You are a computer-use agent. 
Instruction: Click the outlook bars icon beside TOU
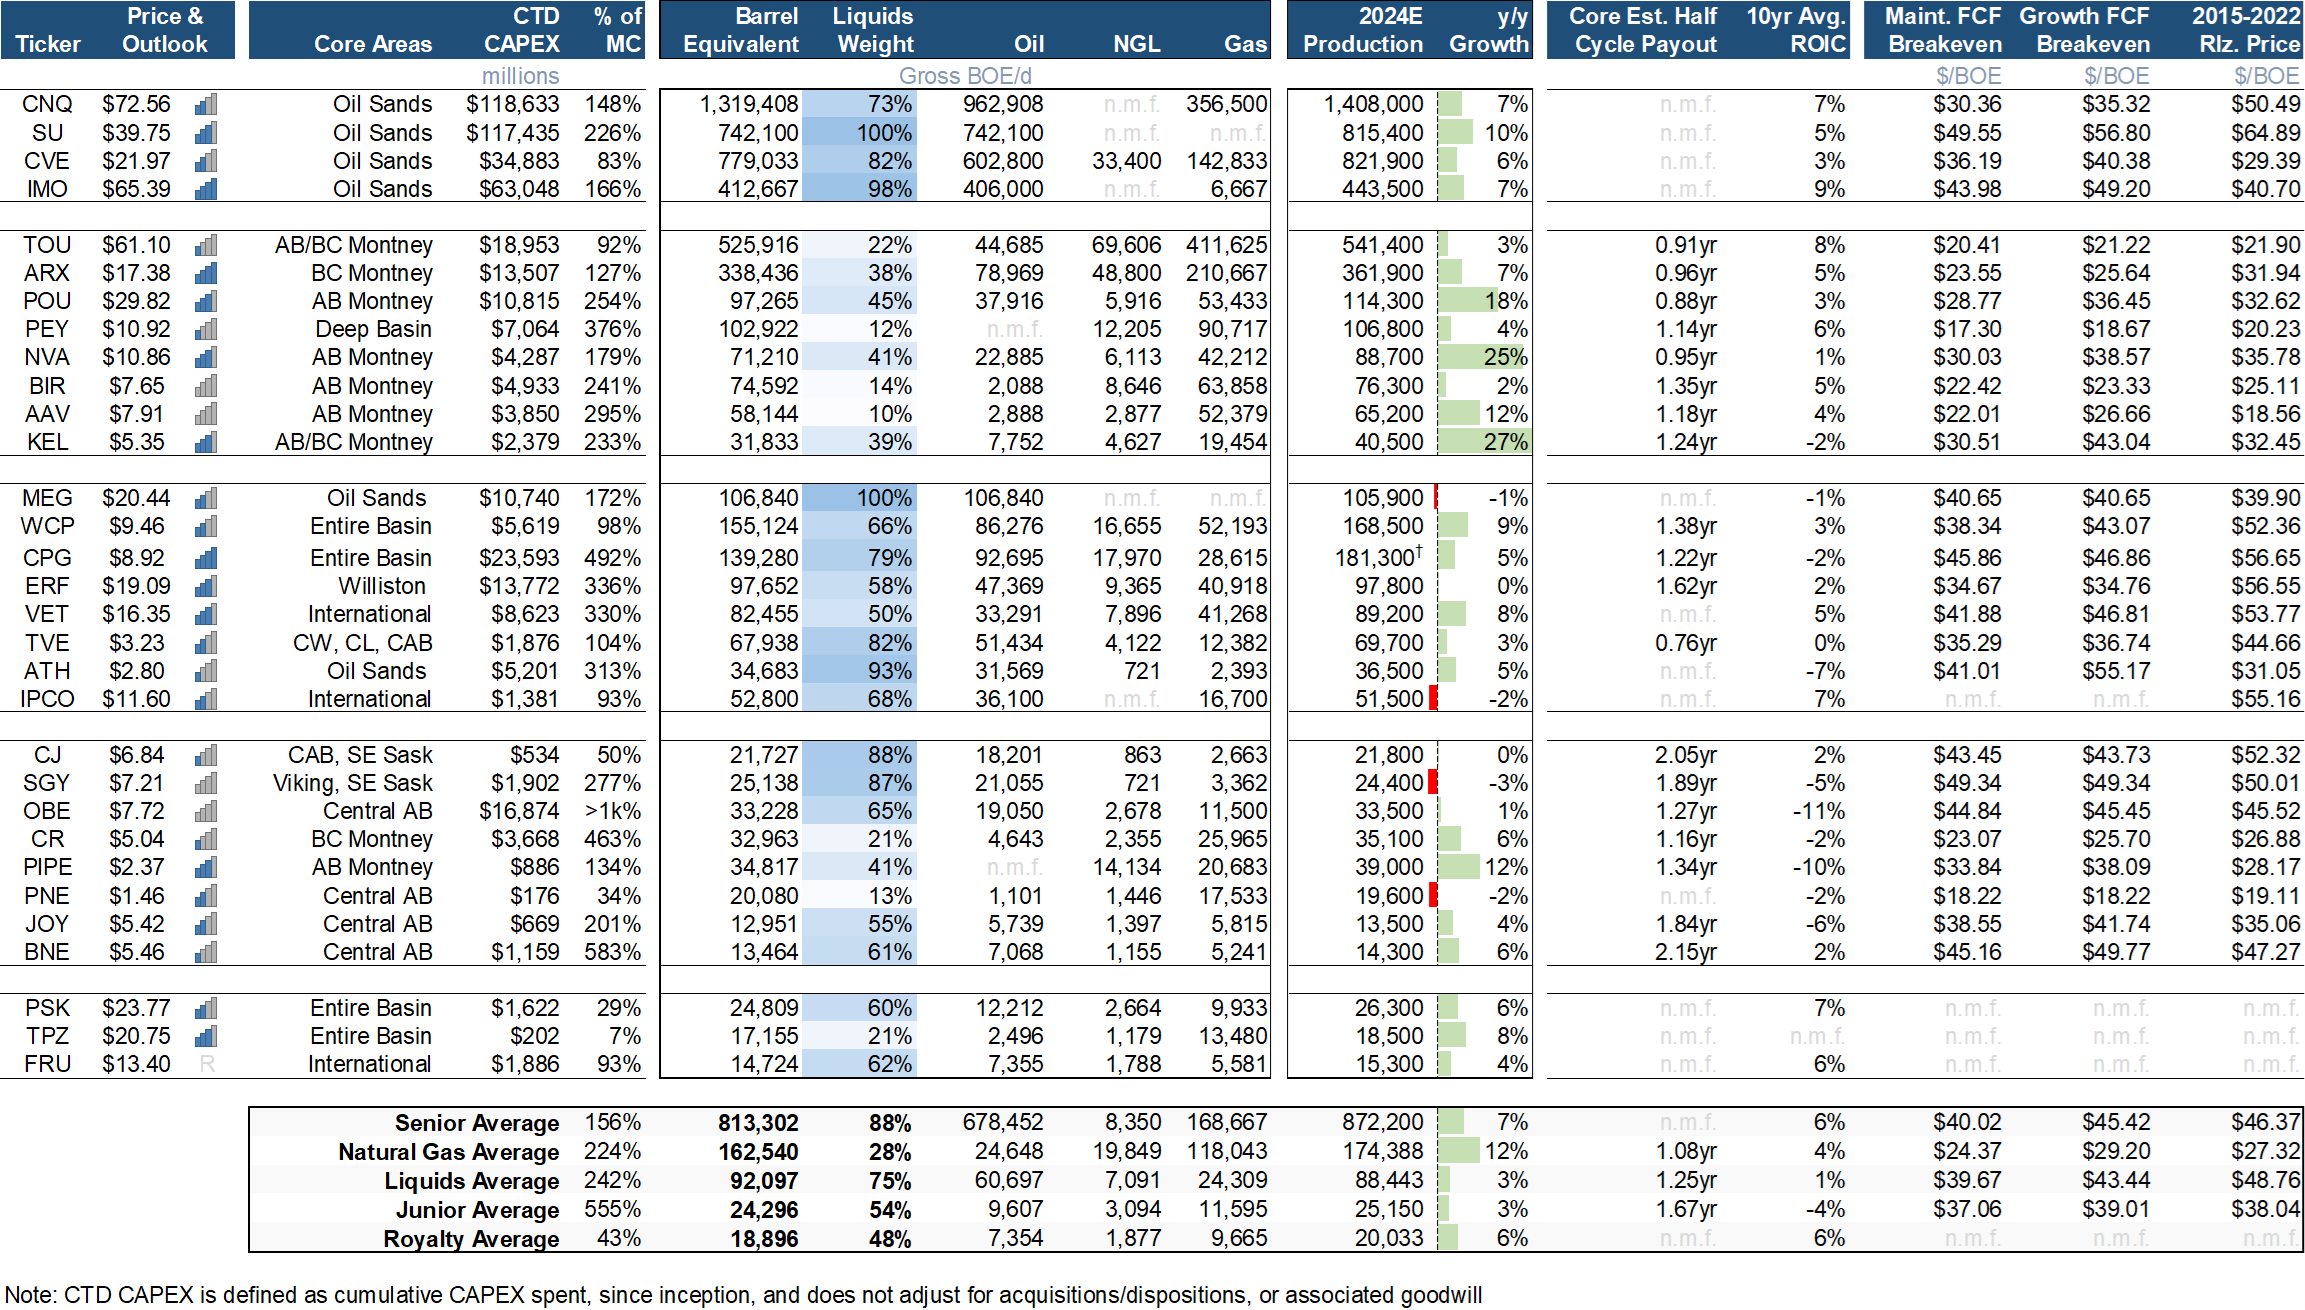click(x=206, y=246)
